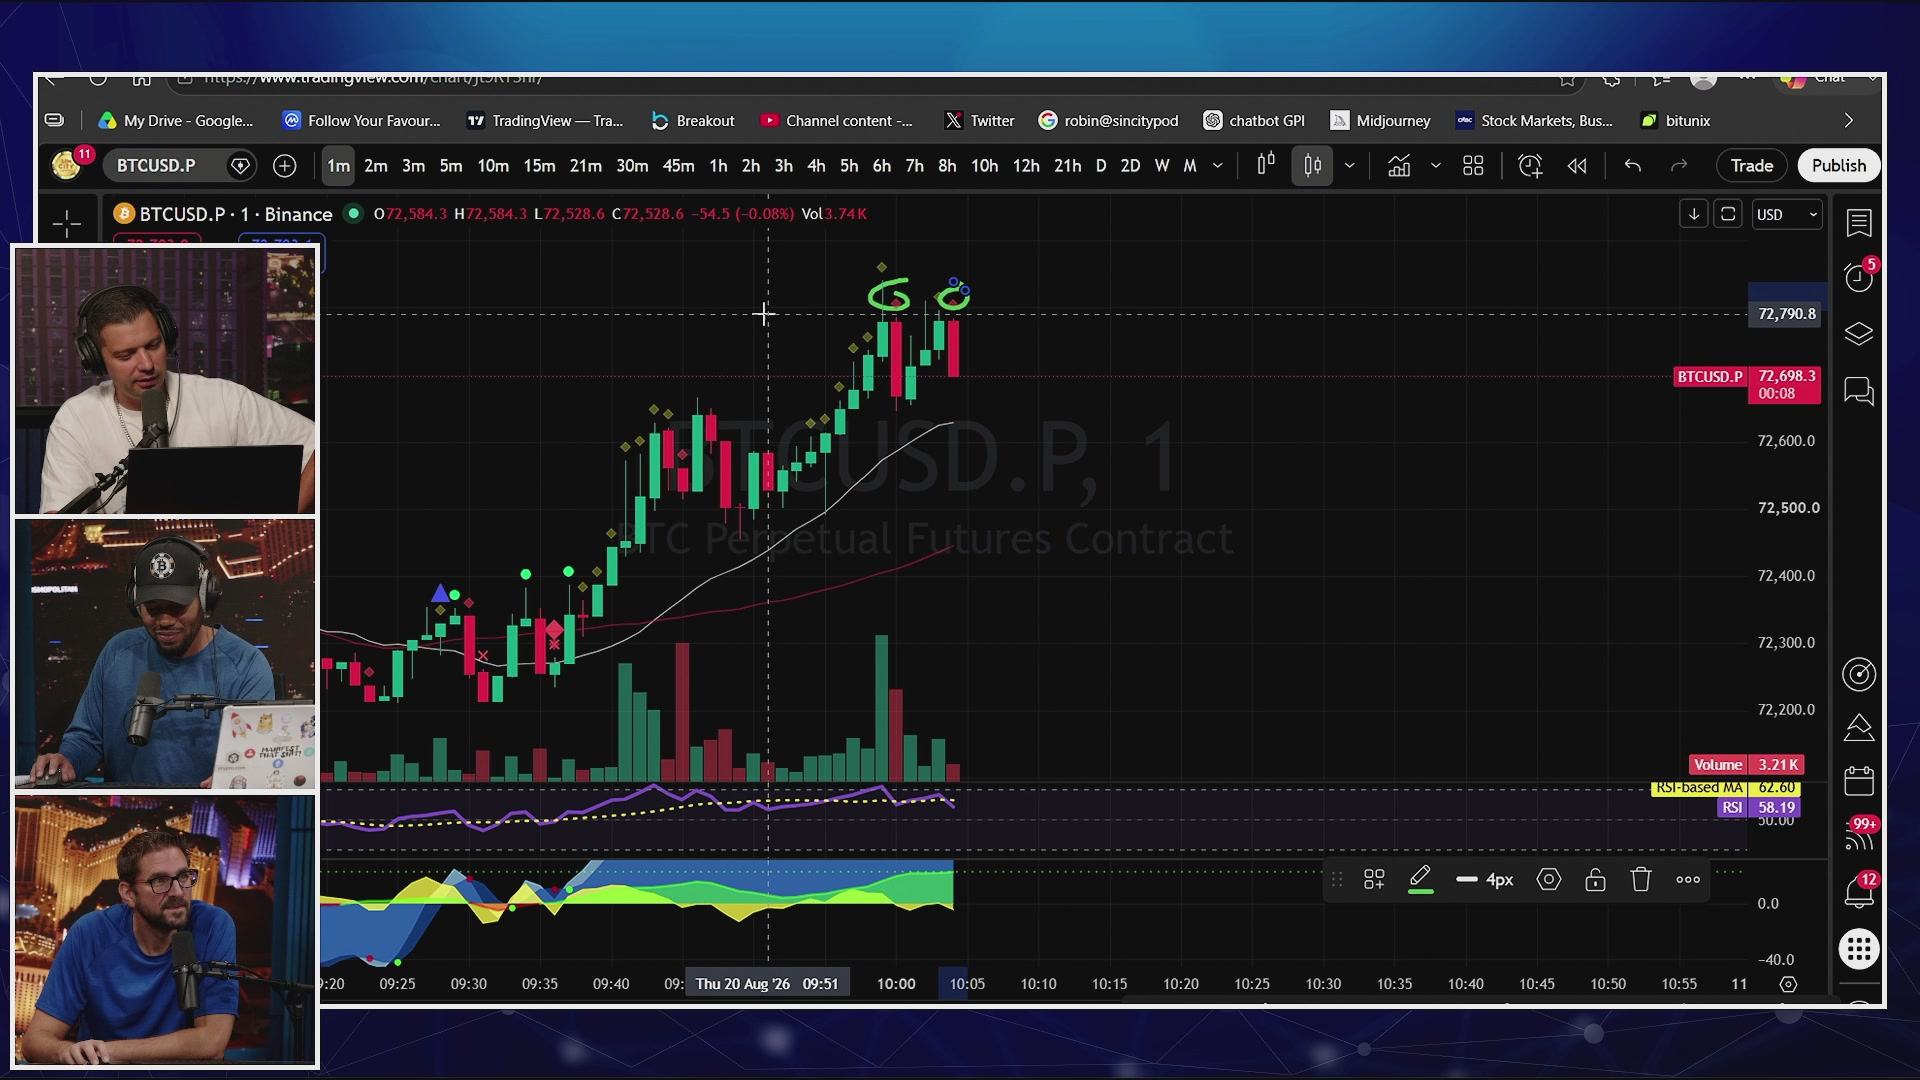Image resolution: width=1920 pixels, height=1080 pixels.
Task: Open the object tree layers icon
Action: (x=1859, y=333)
